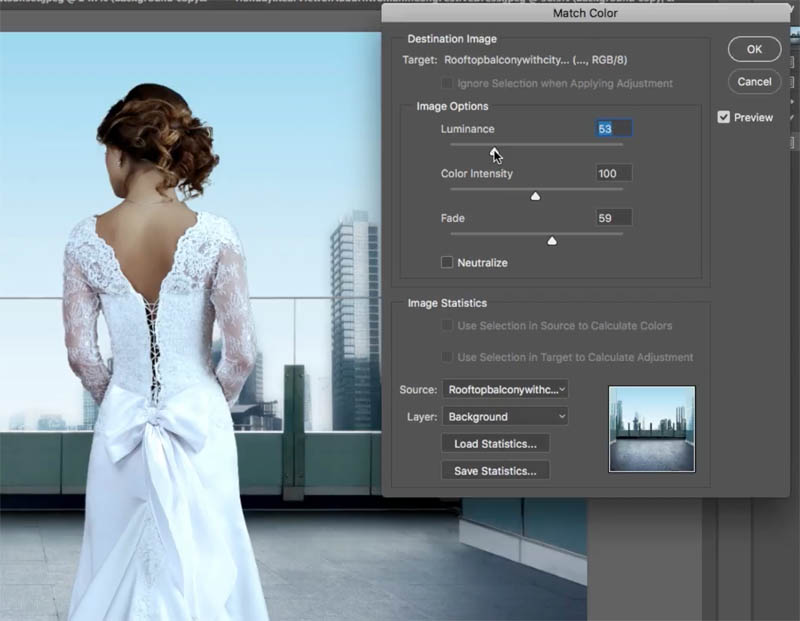Click the Color Intensity slider handle
Screen dimensions: 800x621
coord(535,196)
